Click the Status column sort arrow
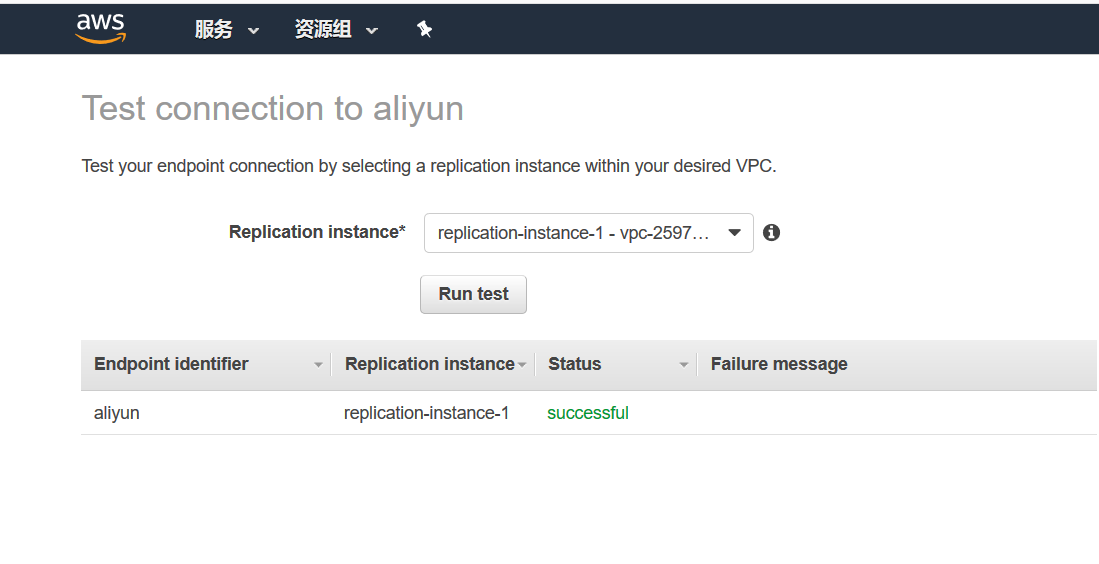1099x564 pixels. click(683, 365)
